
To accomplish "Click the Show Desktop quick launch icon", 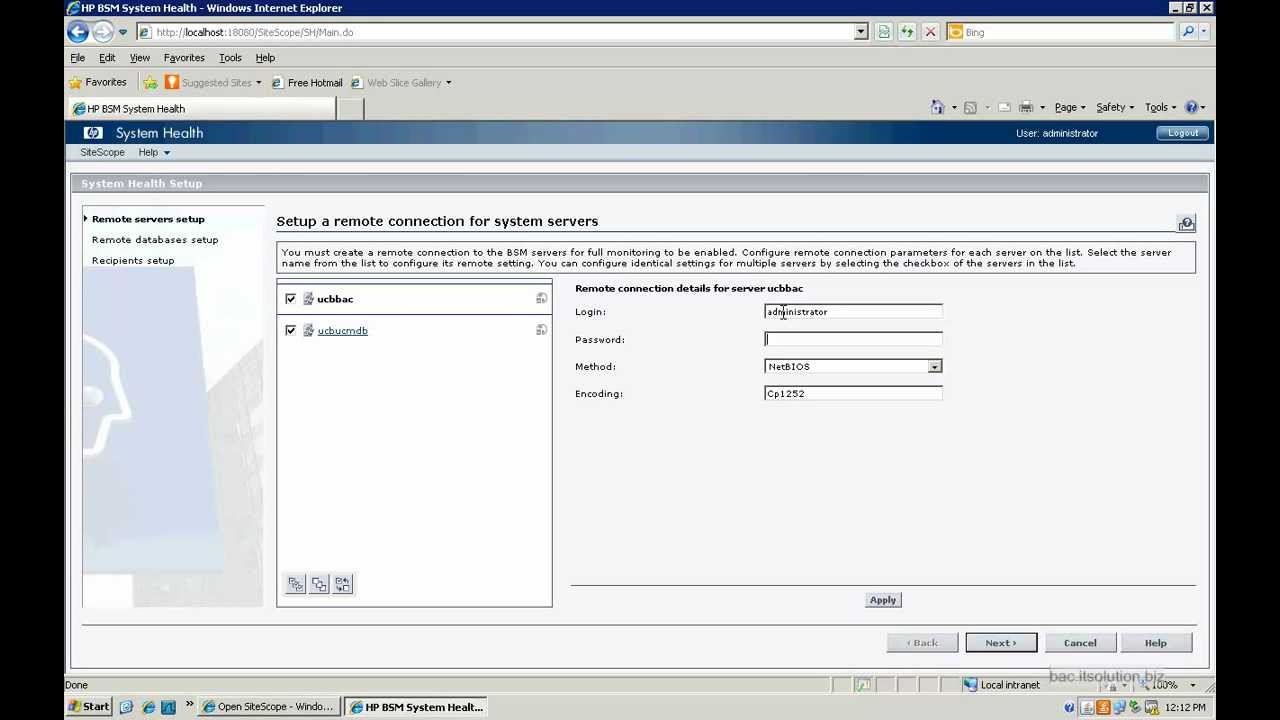I will [x=126, y=707].
